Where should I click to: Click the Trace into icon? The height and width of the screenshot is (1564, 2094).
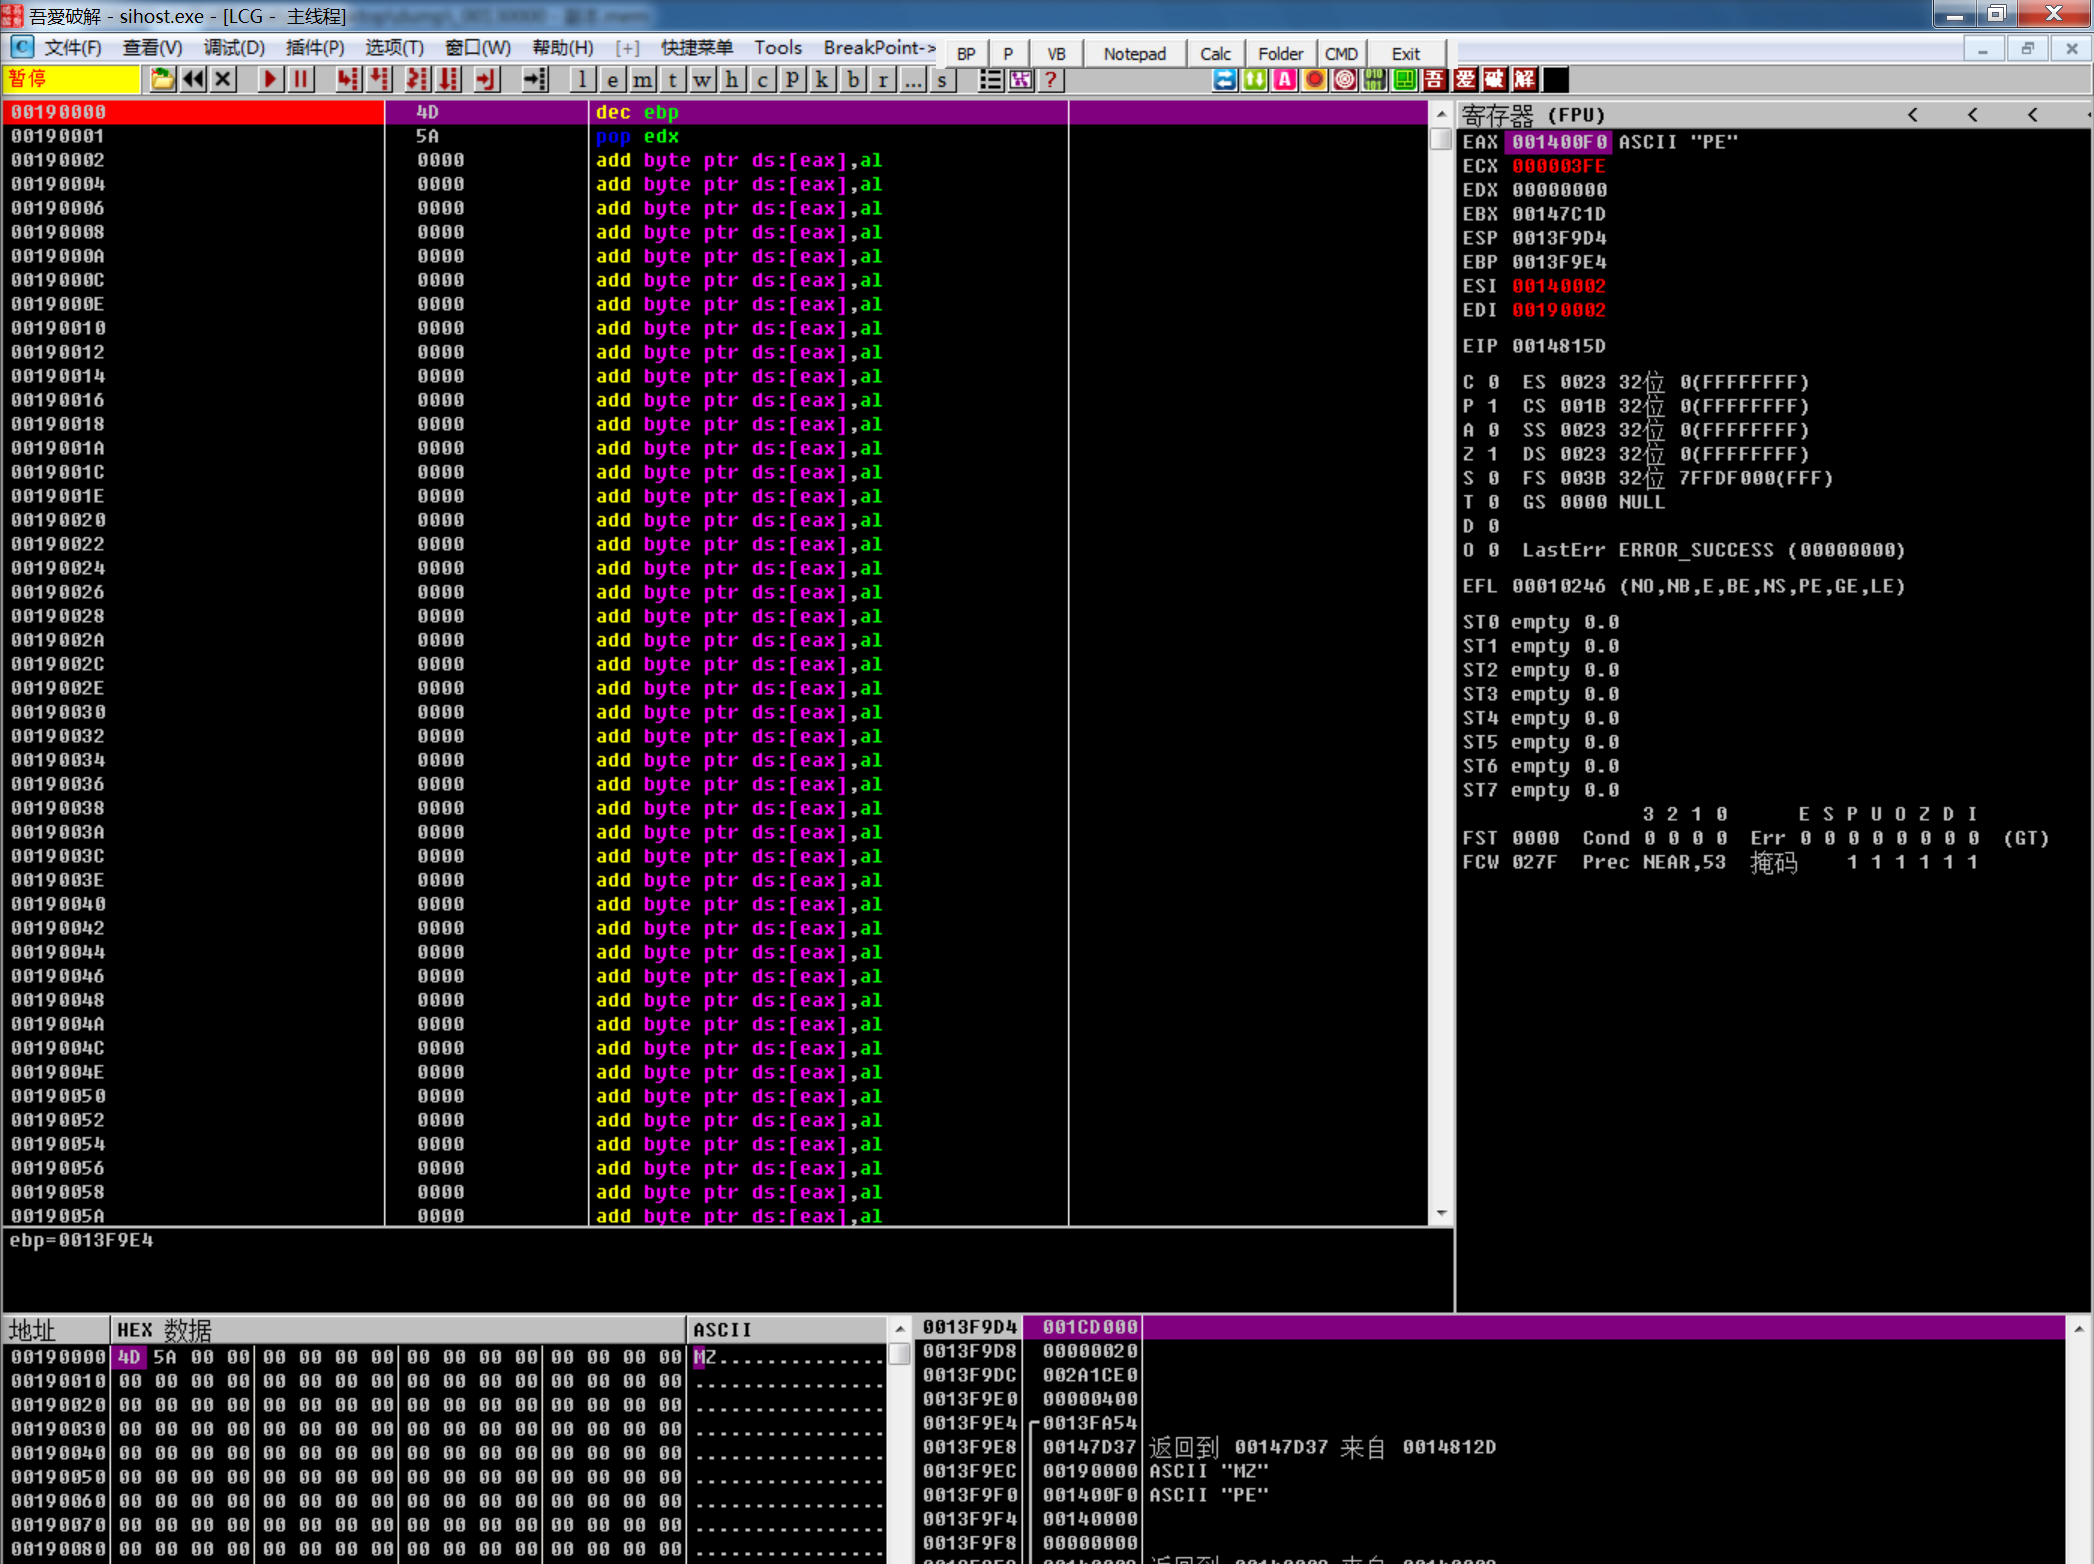pyautogui.click(x=417, y=80)
